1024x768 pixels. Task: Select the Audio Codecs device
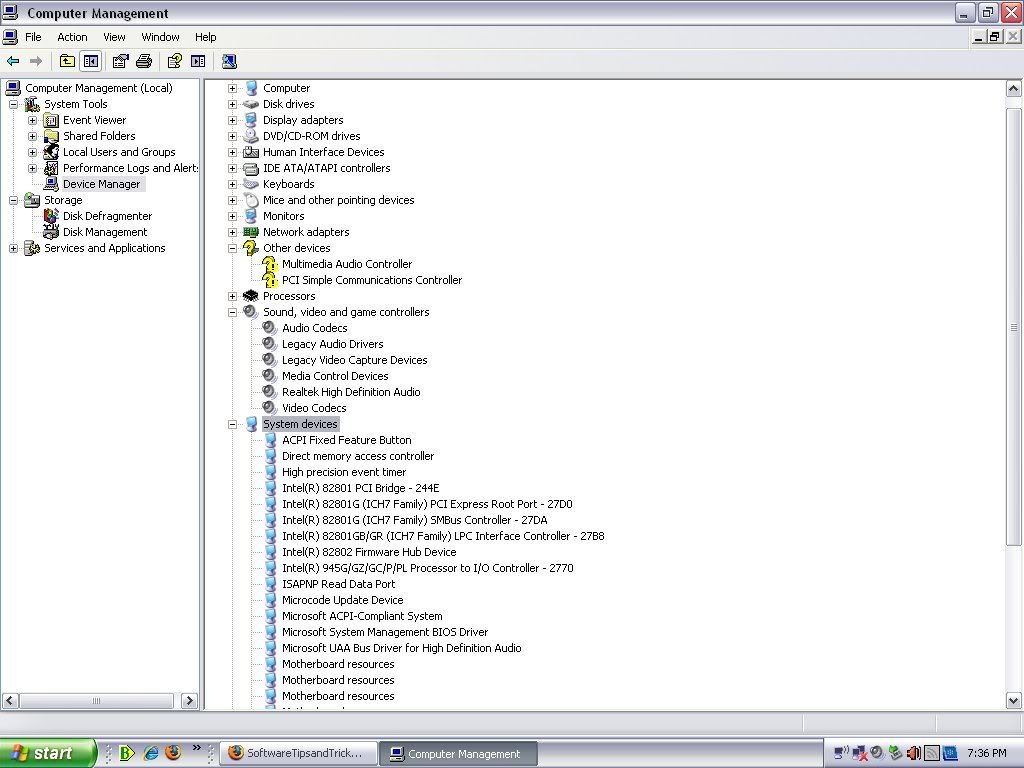(314, 328)
